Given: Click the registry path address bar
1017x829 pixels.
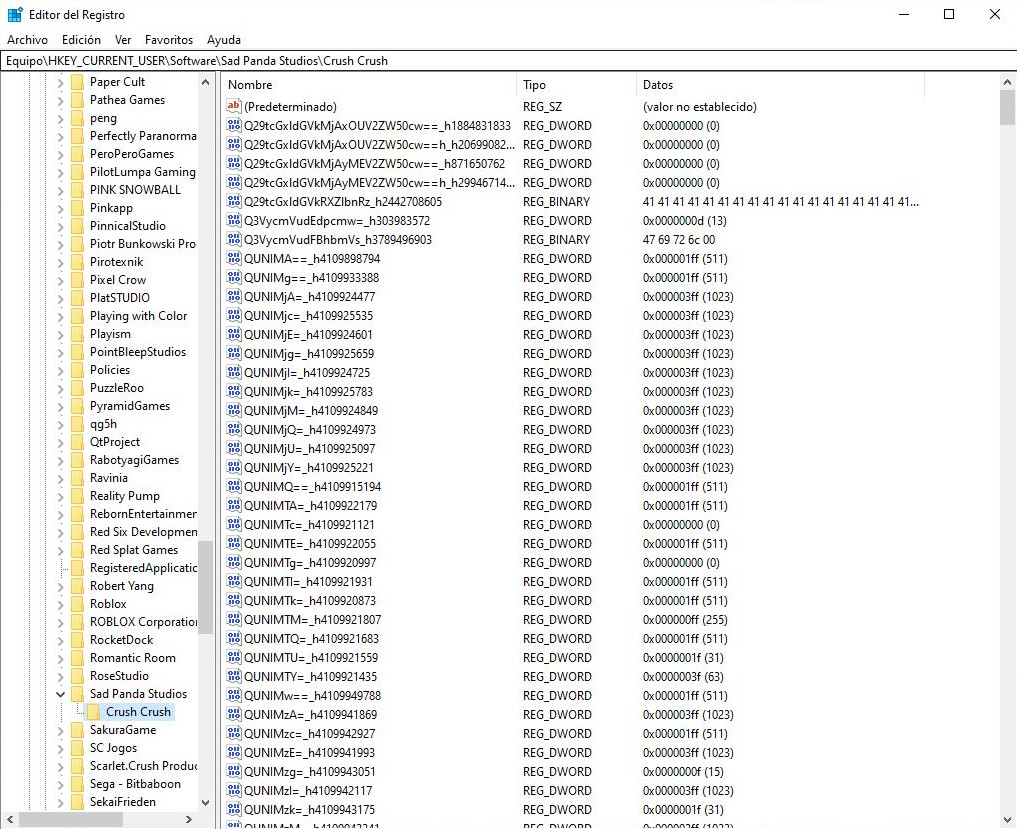Looking at the screenshot, I should click(x=508, y=61).
